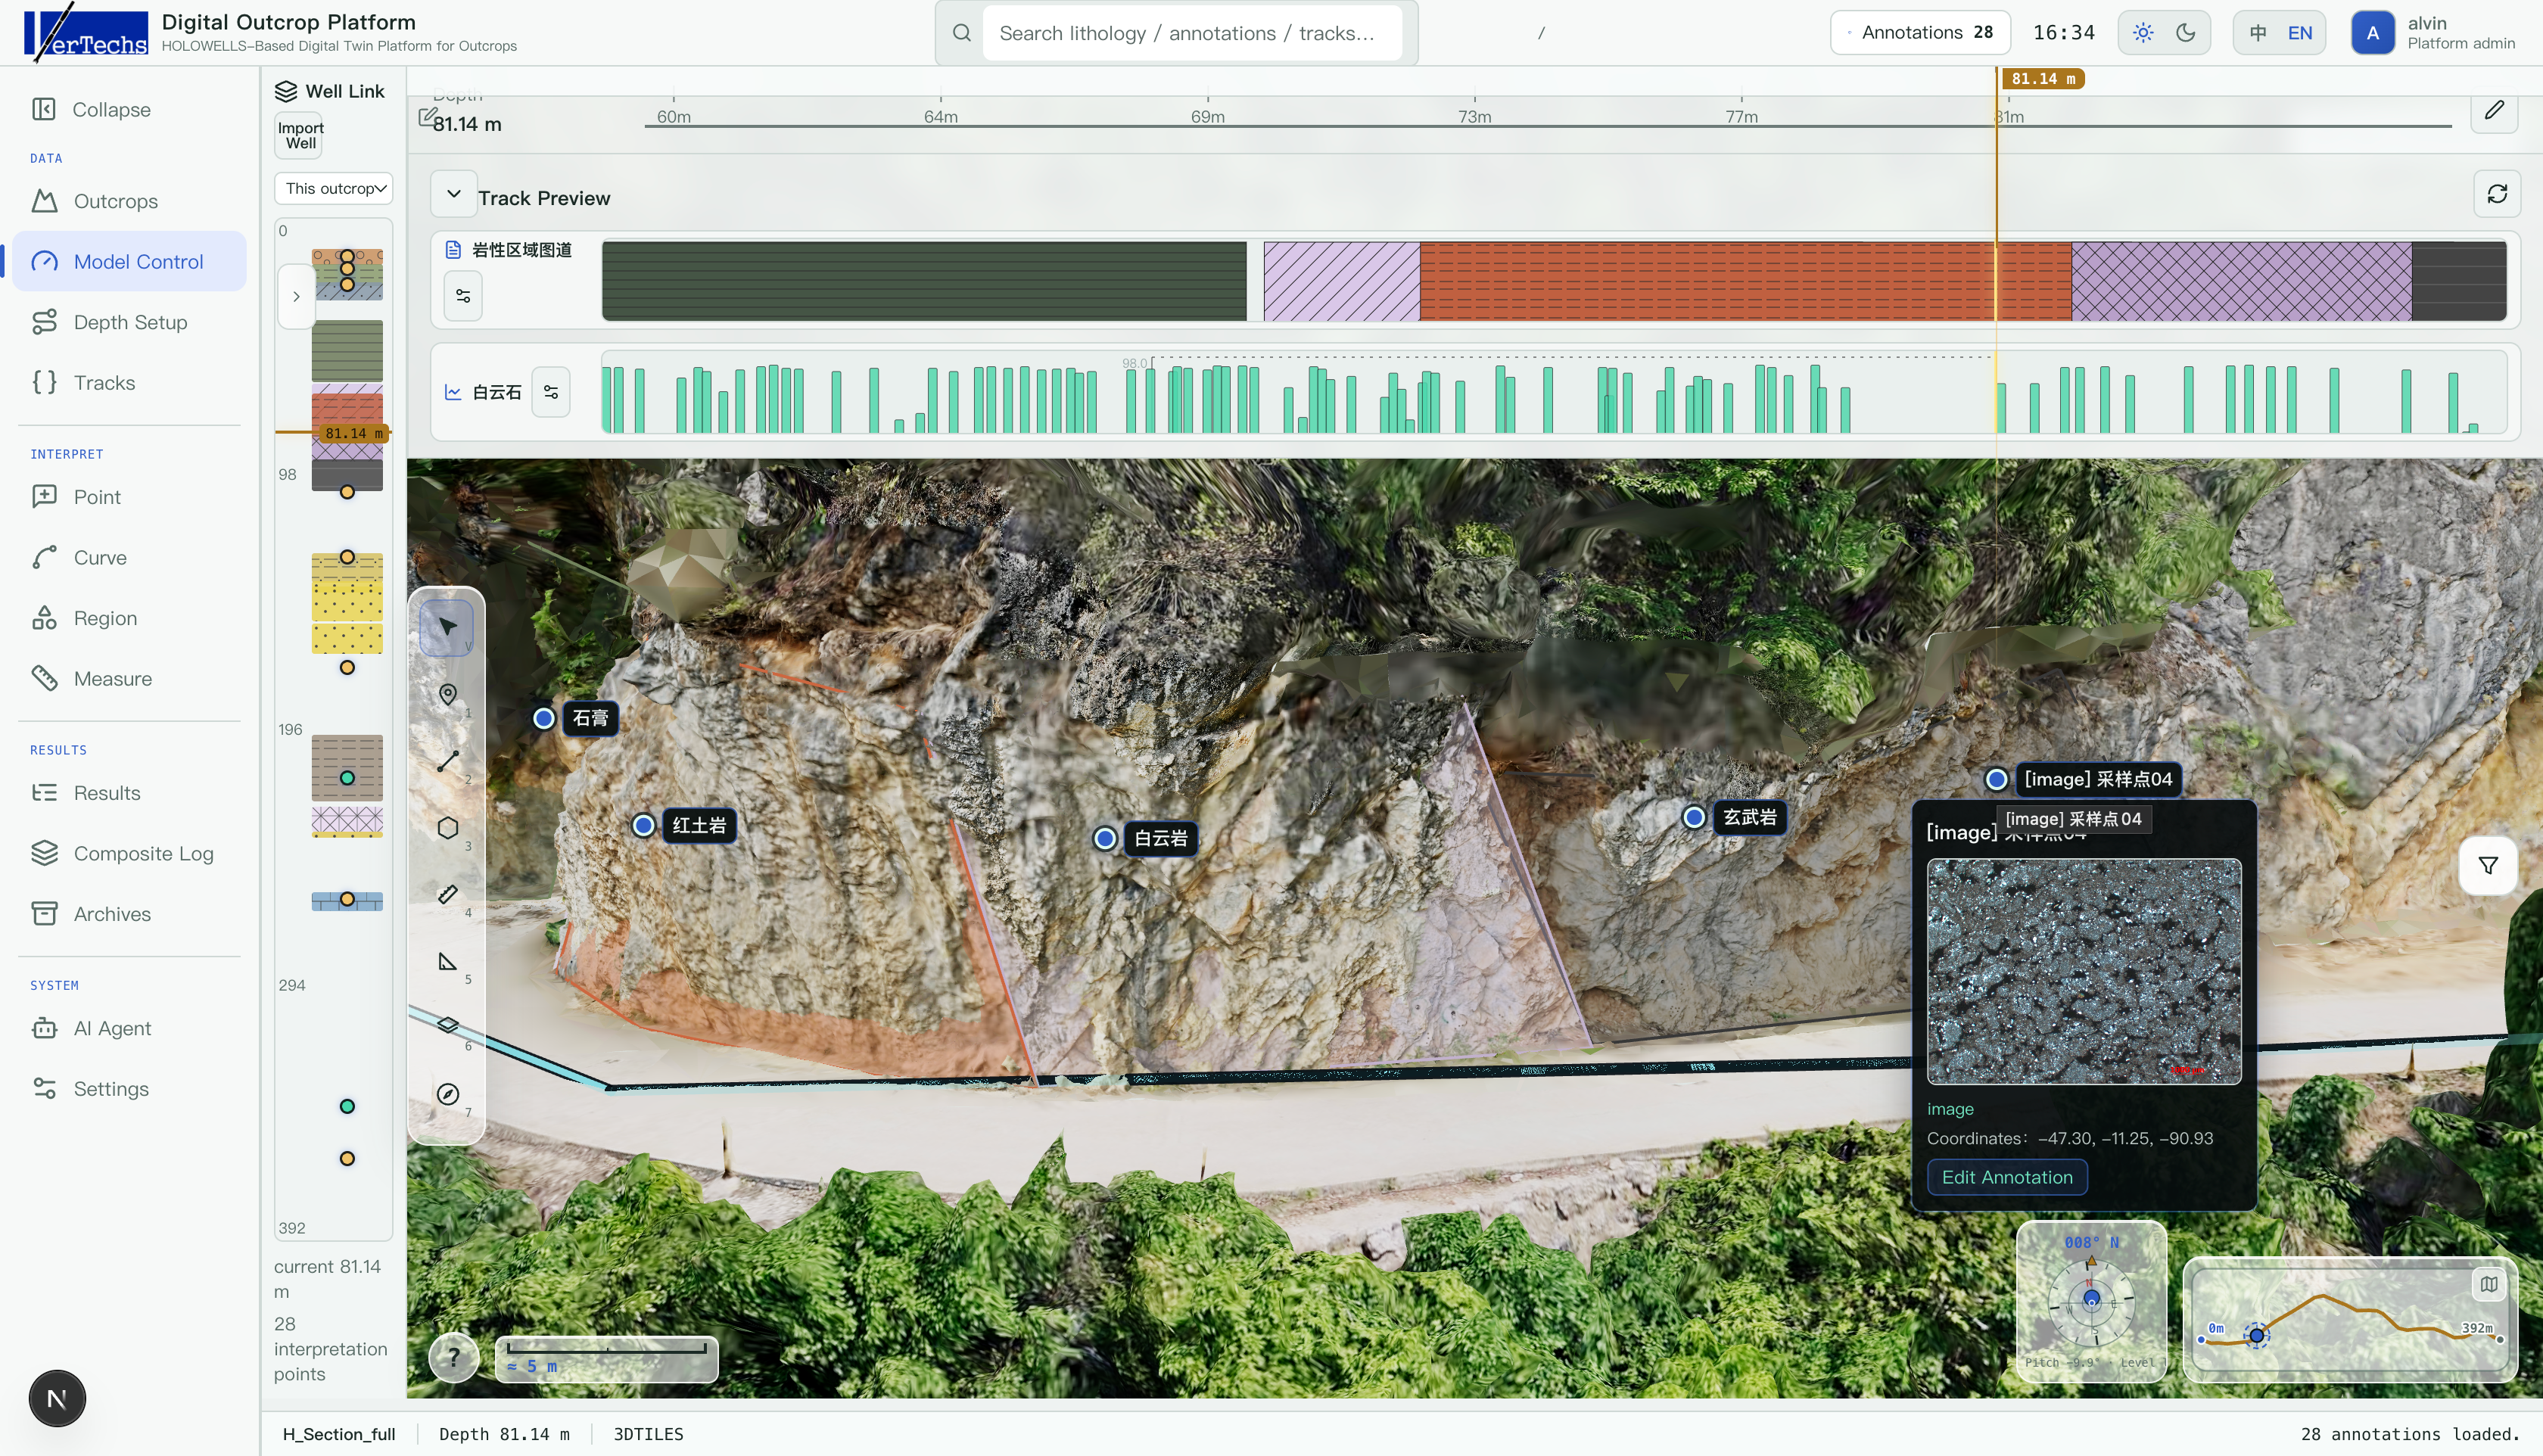The height and width of the screenshot is (1456, 2543).
Task: Open the filter funnel button in viewport
Action: tap(2488, 866)
